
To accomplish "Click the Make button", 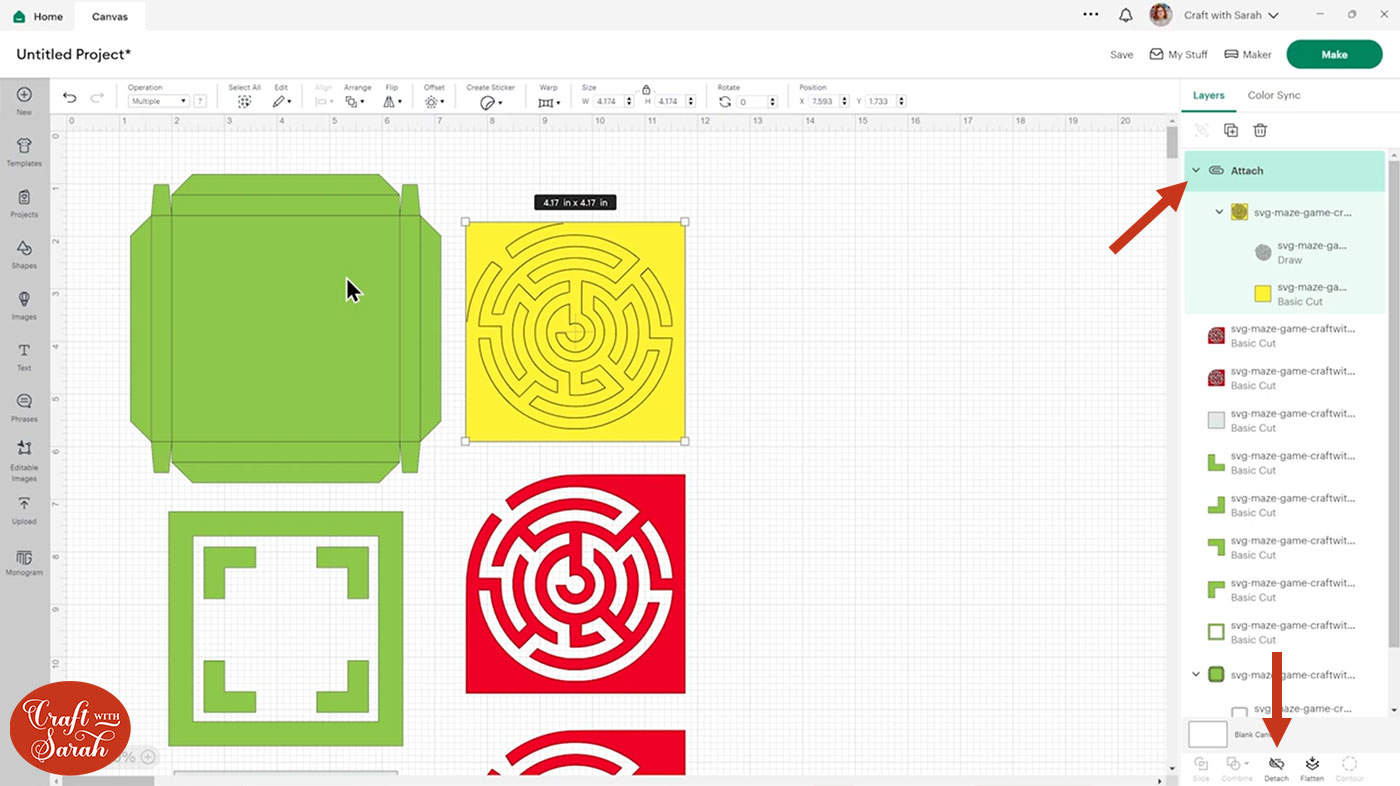I will [1334, 54].
